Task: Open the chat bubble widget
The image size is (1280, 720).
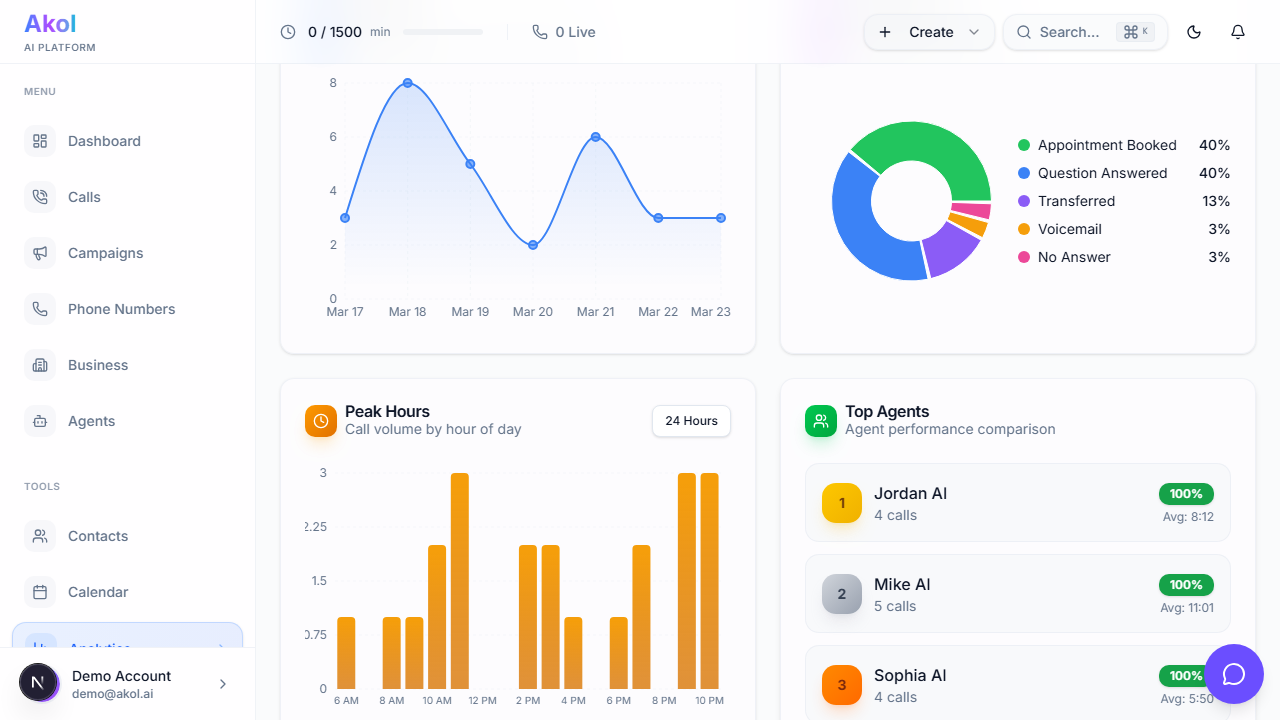Action: pos(1234,674)
